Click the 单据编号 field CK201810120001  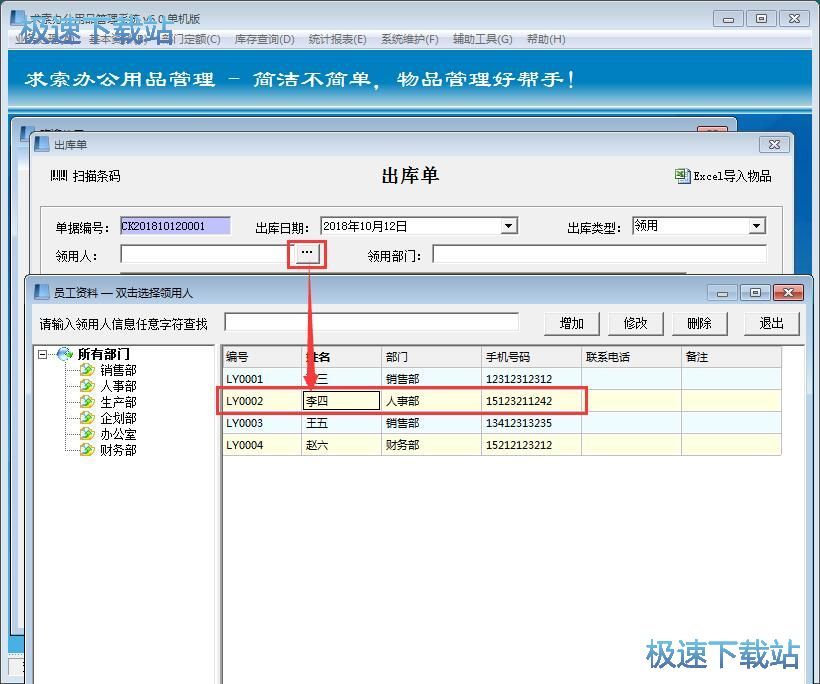(175, 226)
